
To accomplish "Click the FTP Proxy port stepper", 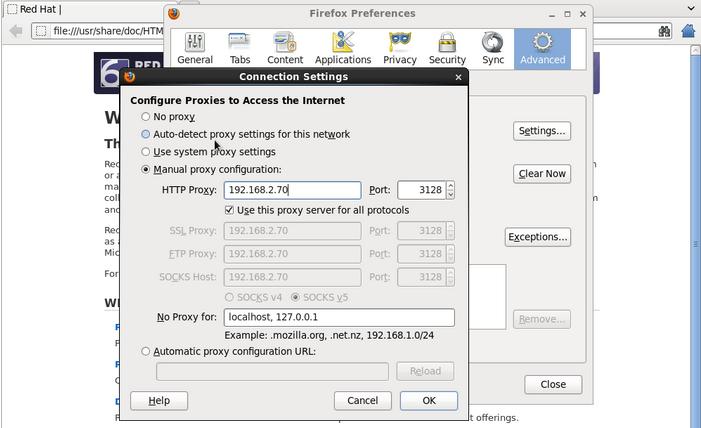I will (x=450, y=254).
